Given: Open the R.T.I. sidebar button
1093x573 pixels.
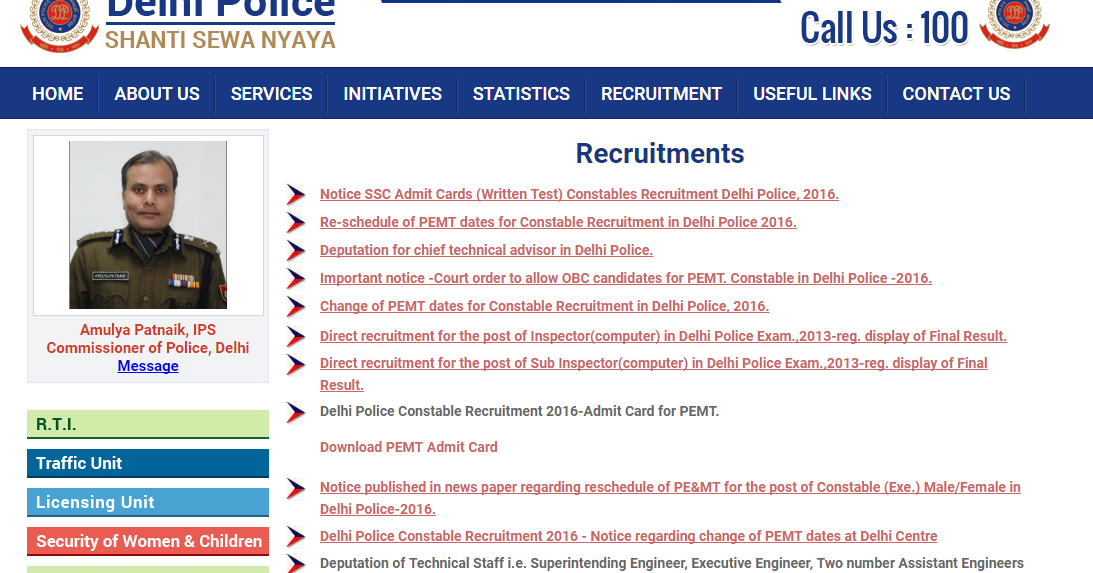Looking at the screenshot, I should pyautogui.click(x=148, y=424).
